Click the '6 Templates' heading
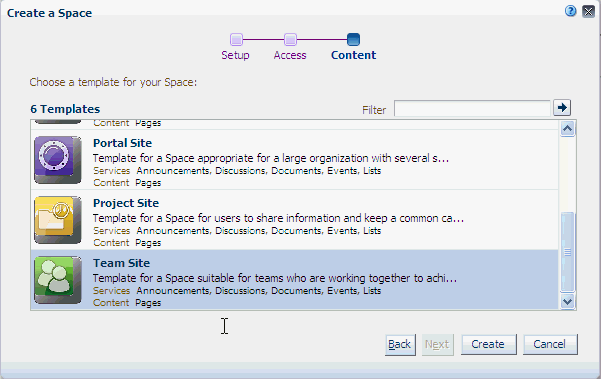 [65, 109]
